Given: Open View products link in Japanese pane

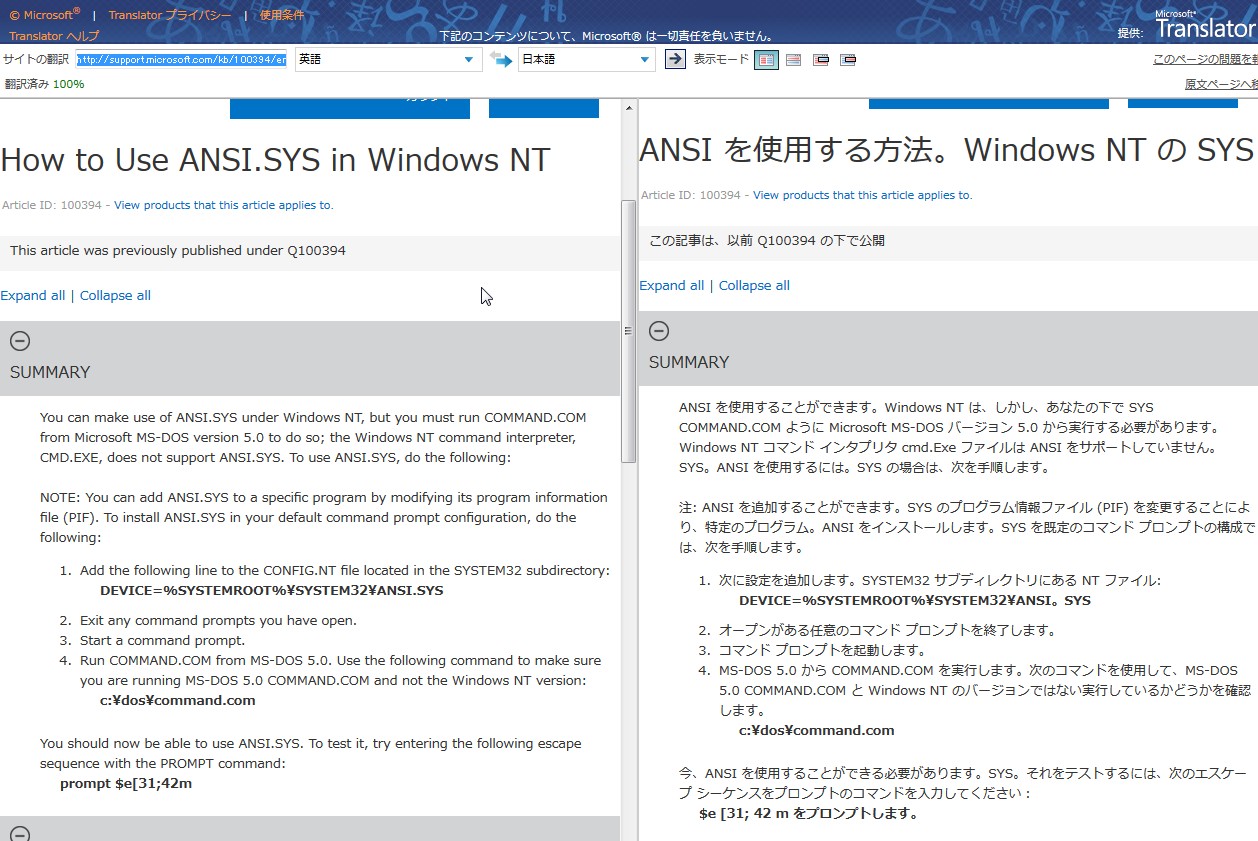Looking at the screenshot, I should (862, 195).
